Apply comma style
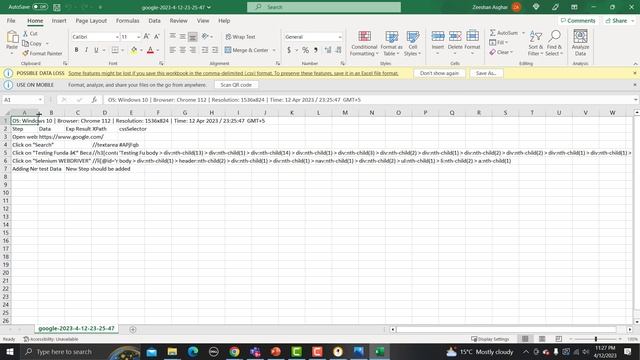This screenshot has width=640, height=360. 316,50
